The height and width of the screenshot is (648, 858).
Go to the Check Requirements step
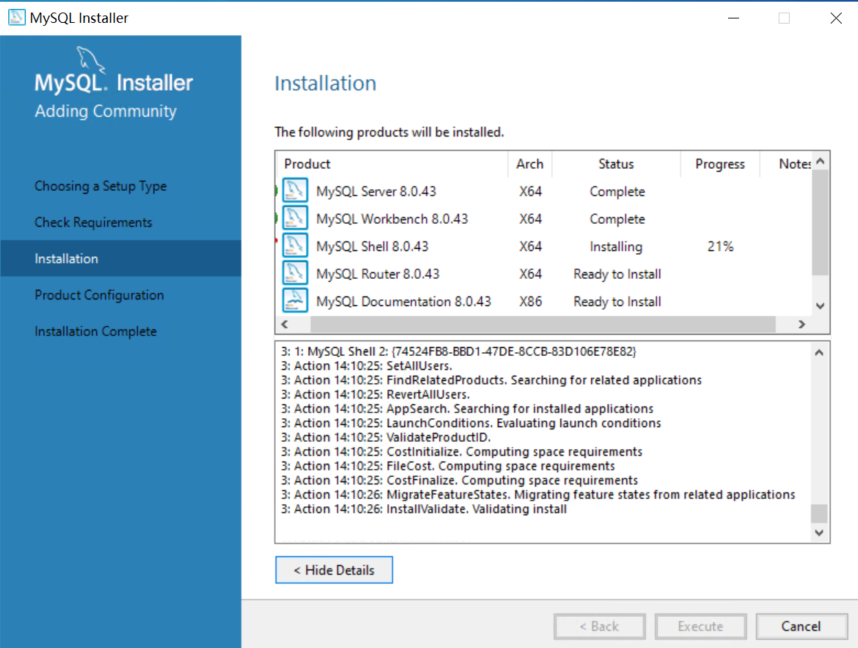pyautogui.click(x=94, y=222)
